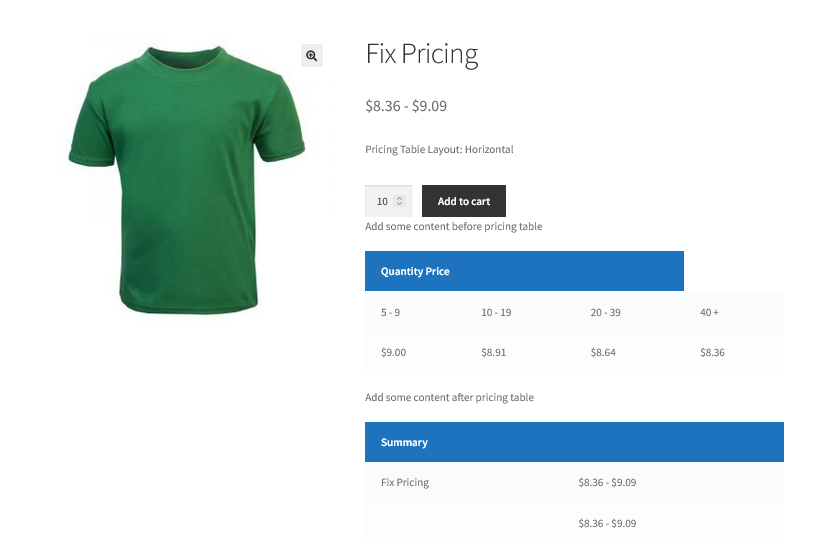Click the magnifier zoom icon on product image
This screenshot has width=840, height=539.
[312, 56]
